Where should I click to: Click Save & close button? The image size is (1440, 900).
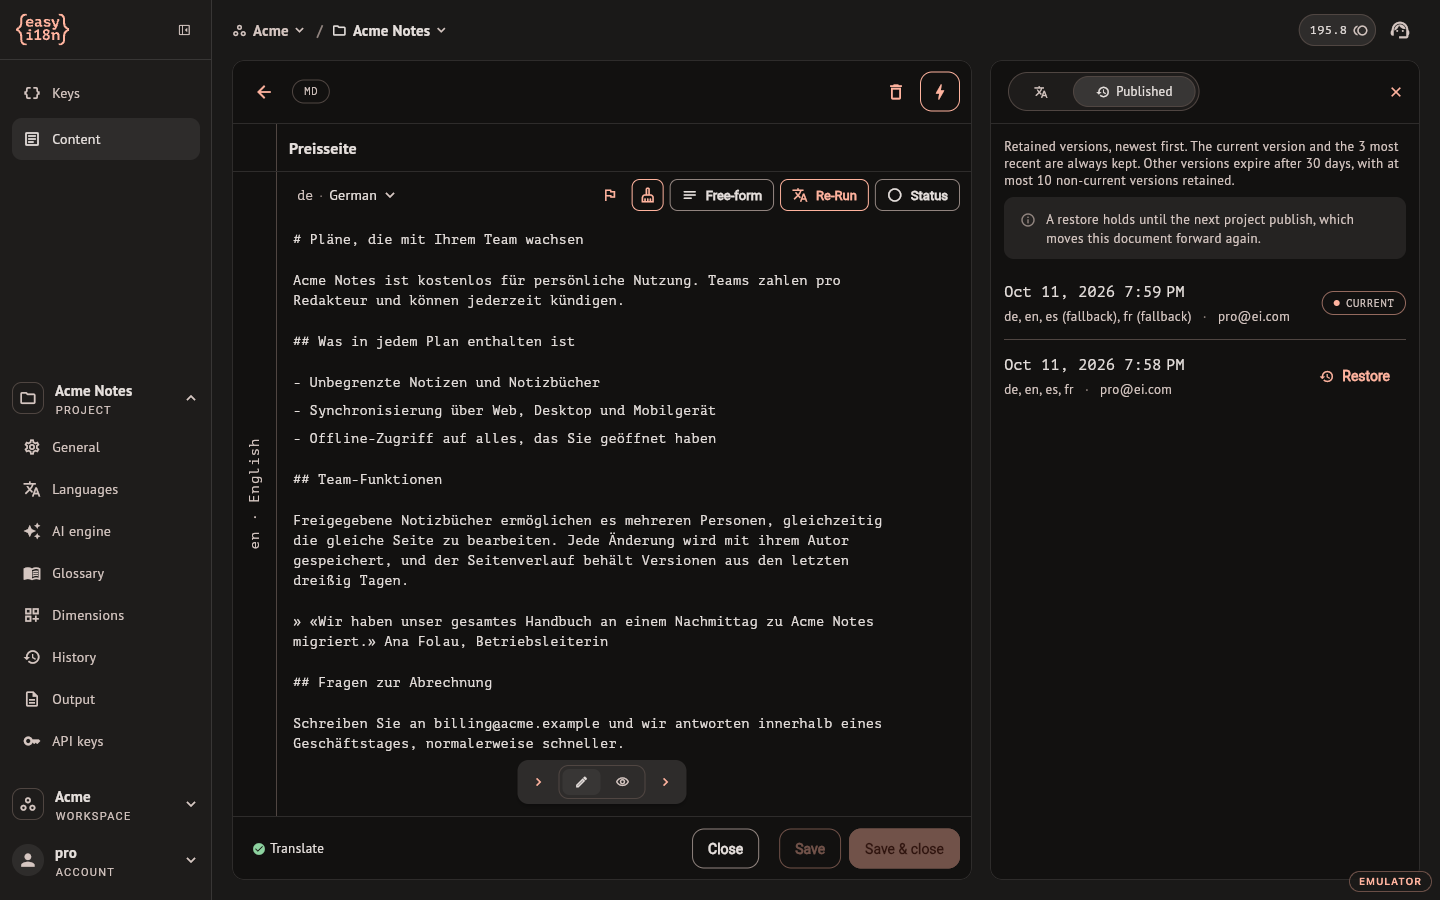tap(904, 849)
